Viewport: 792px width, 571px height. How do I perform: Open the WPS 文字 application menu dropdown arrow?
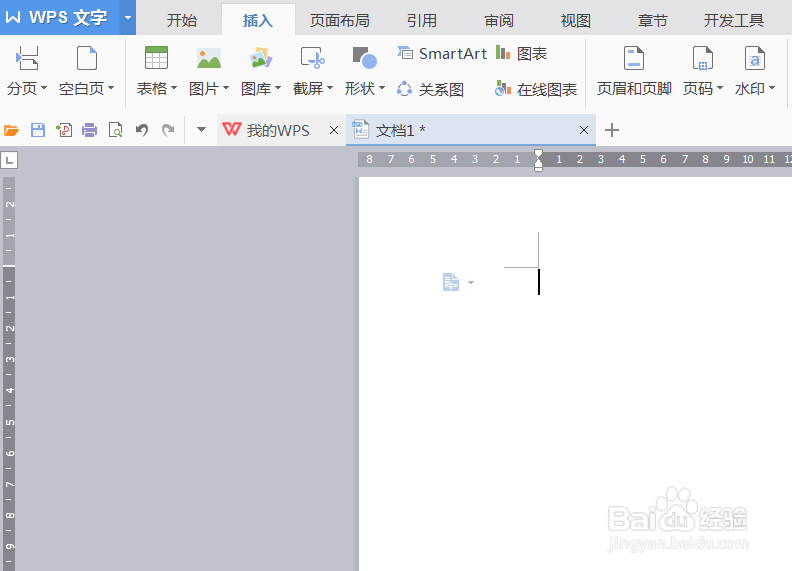(x=128, y=18)
